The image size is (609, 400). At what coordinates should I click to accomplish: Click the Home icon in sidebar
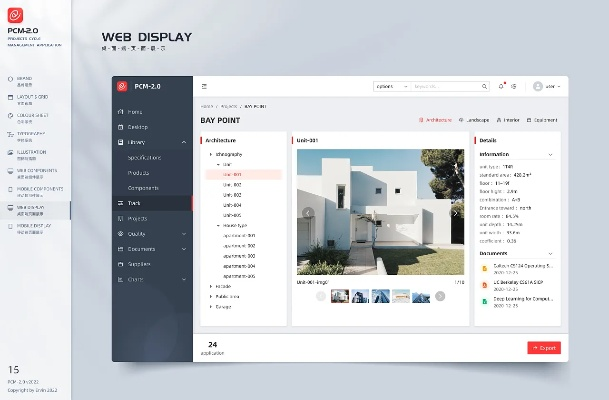(119, 112)
